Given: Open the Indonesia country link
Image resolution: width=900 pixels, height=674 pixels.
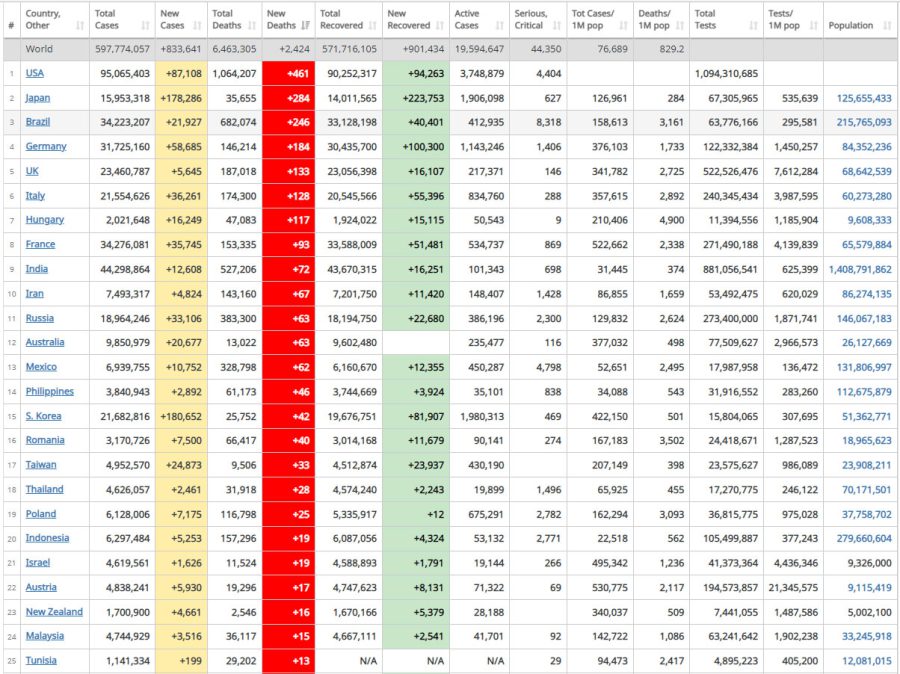Looking at the screenshot, I should 48,538.
